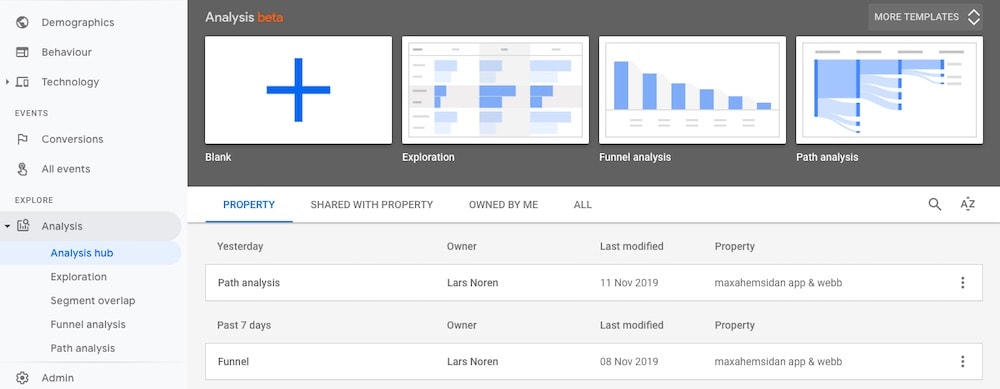
Task: Select the All tab
Action: (x=582, y=205)
